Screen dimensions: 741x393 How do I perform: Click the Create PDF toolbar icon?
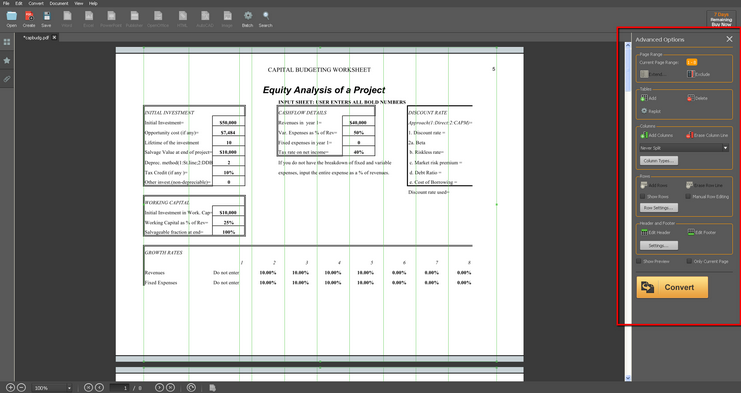(x=29, y=19)
